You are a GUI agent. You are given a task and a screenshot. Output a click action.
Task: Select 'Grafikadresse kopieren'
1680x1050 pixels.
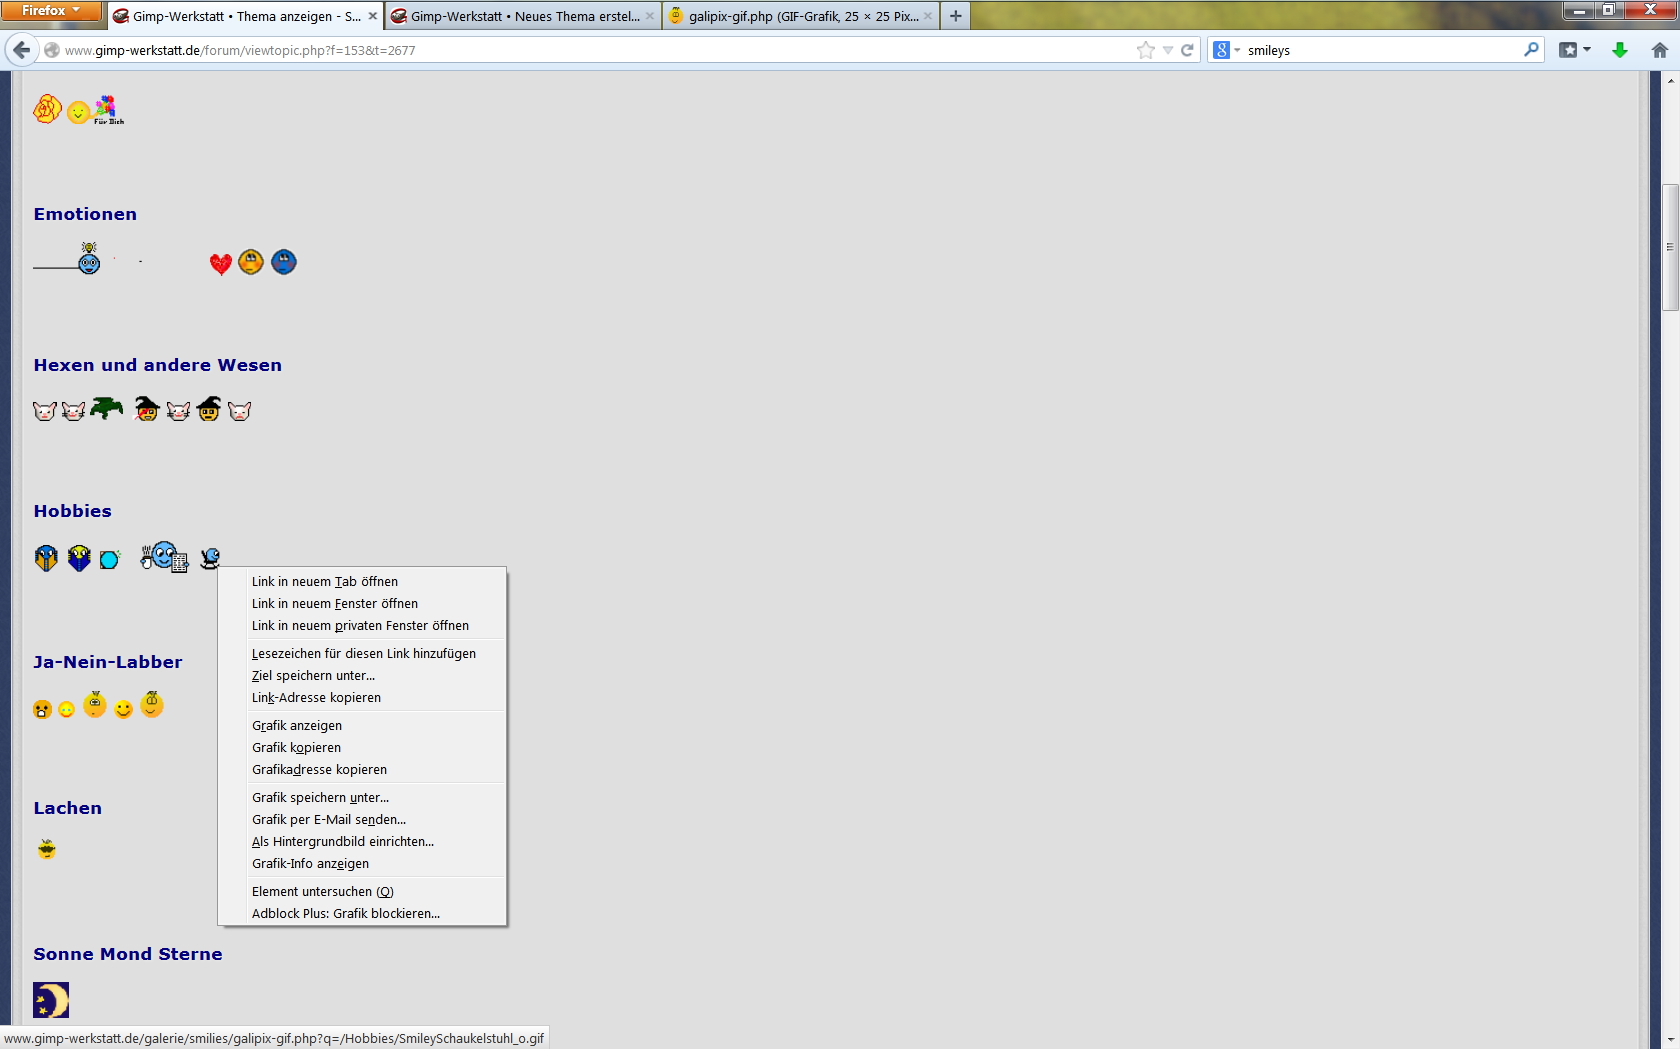click(x=362, y=769)
